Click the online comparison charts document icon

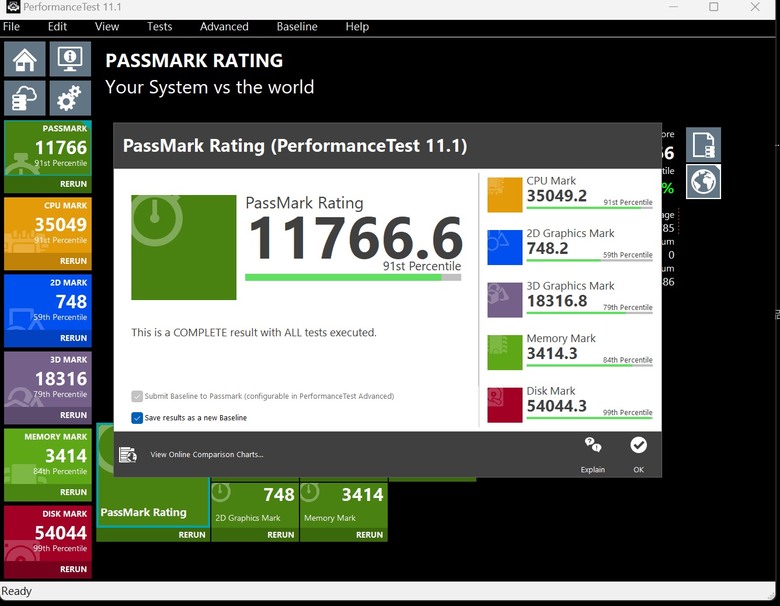coord(128,454)
